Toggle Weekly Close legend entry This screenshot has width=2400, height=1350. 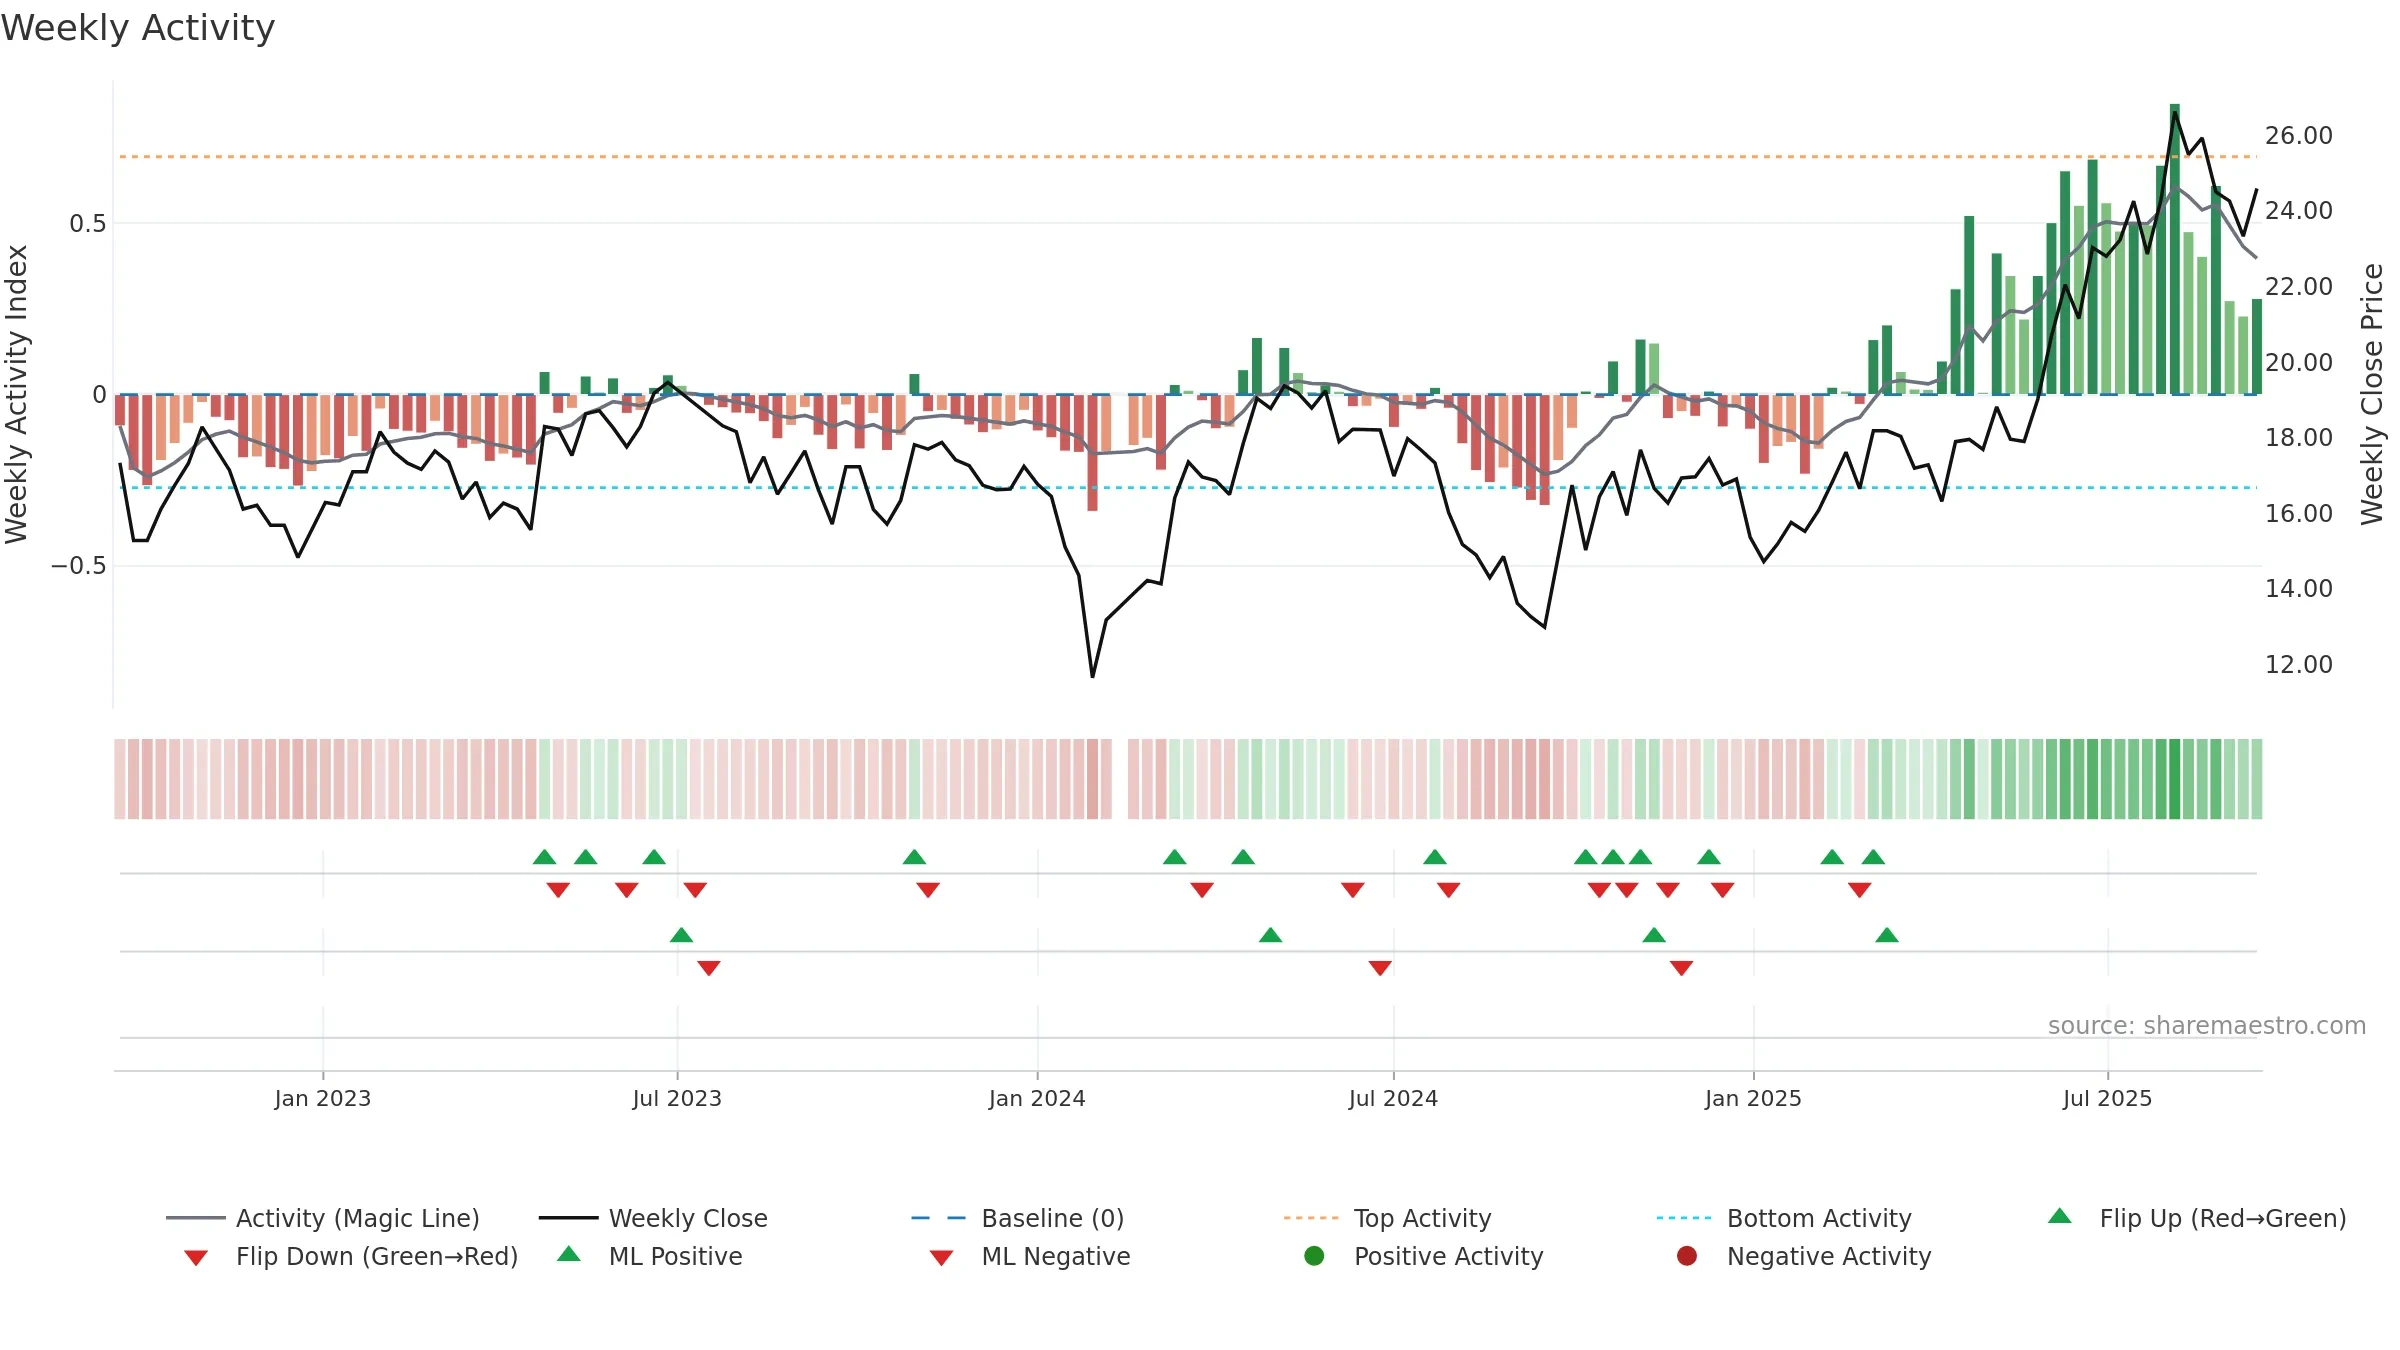pos(653,1218)
